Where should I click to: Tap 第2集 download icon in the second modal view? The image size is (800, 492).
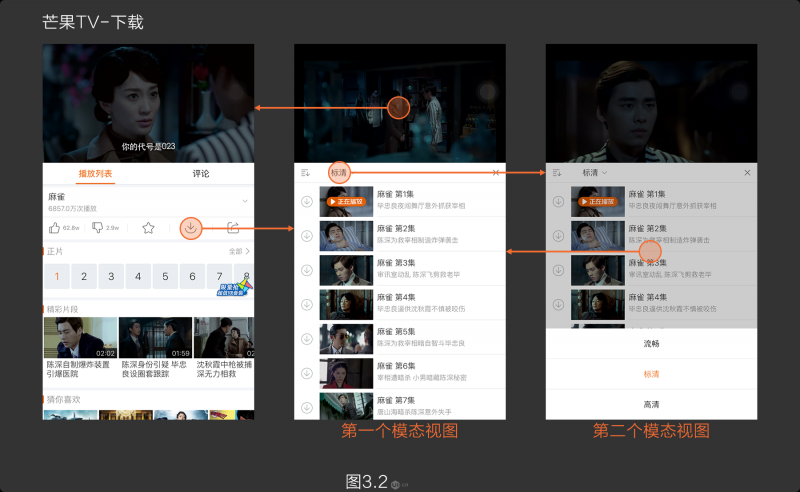[559, 236]
